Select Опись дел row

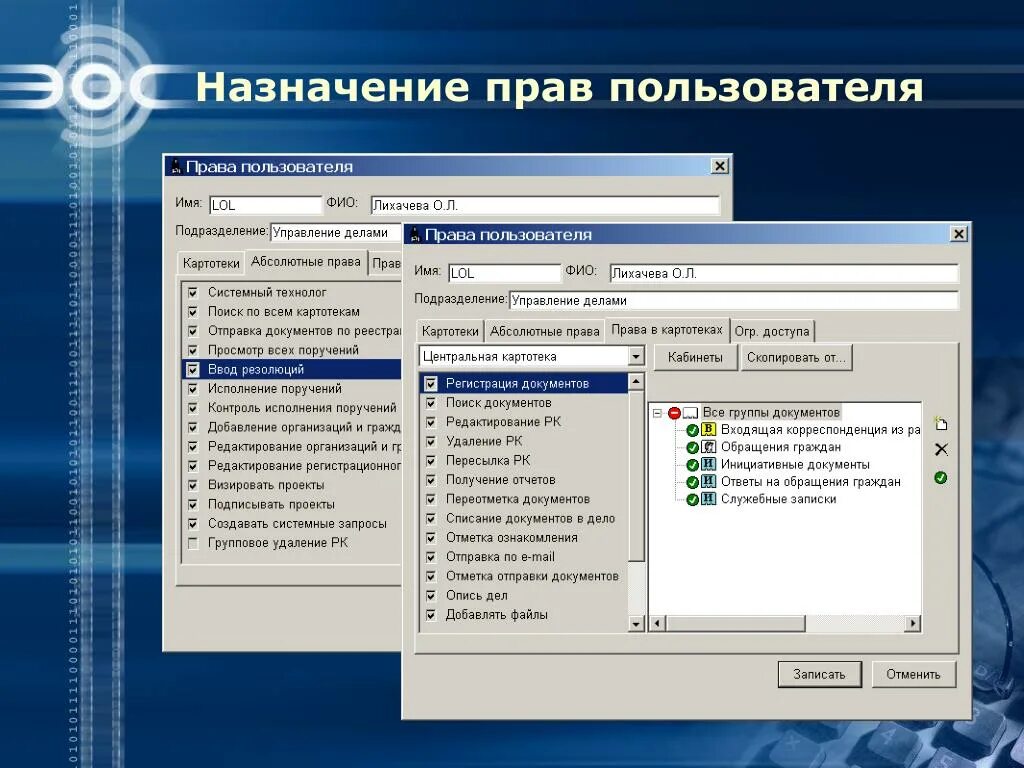(524, 596)
